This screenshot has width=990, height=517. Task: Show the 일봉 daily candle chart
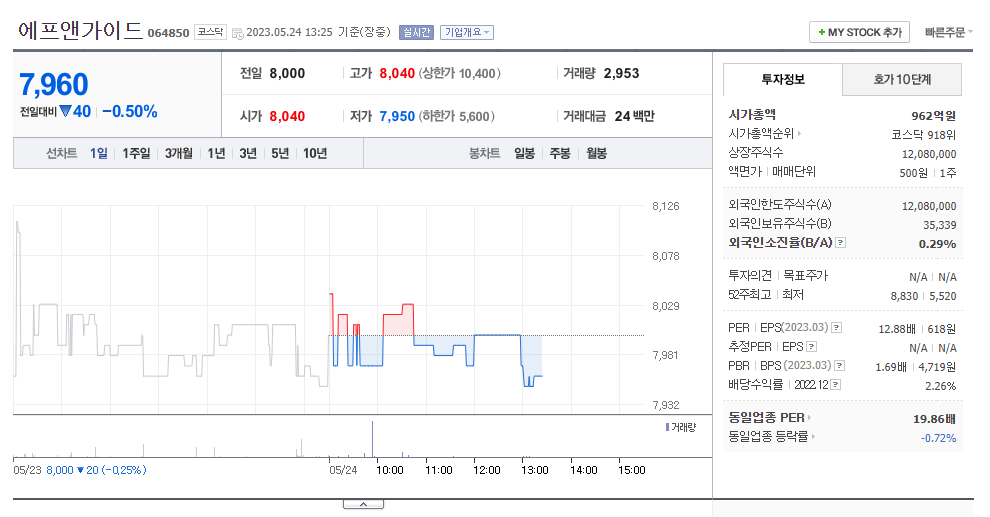(525, 153)
